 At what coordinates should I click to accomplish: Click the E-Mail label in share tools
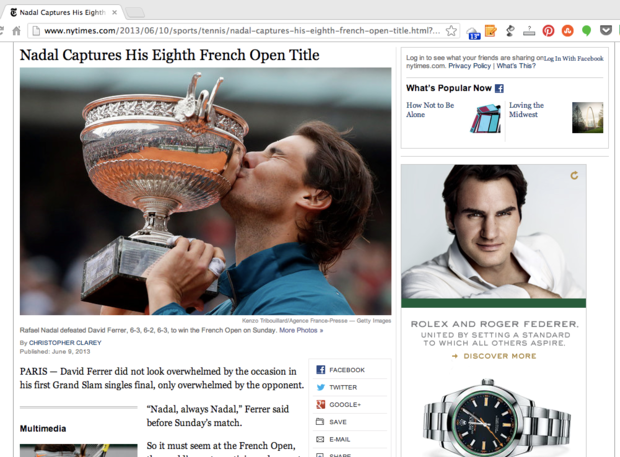(340, 439)
